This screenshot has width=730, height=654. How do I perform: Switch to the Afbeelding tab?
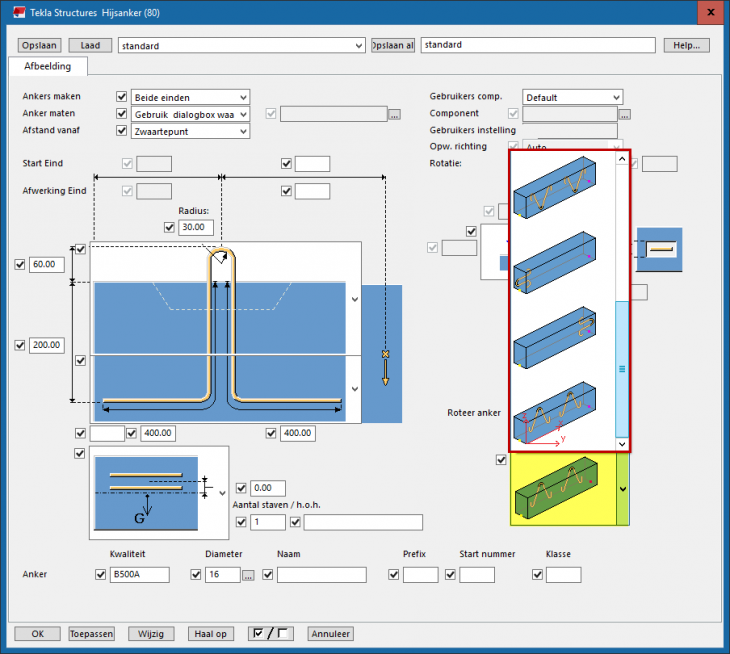48,66
